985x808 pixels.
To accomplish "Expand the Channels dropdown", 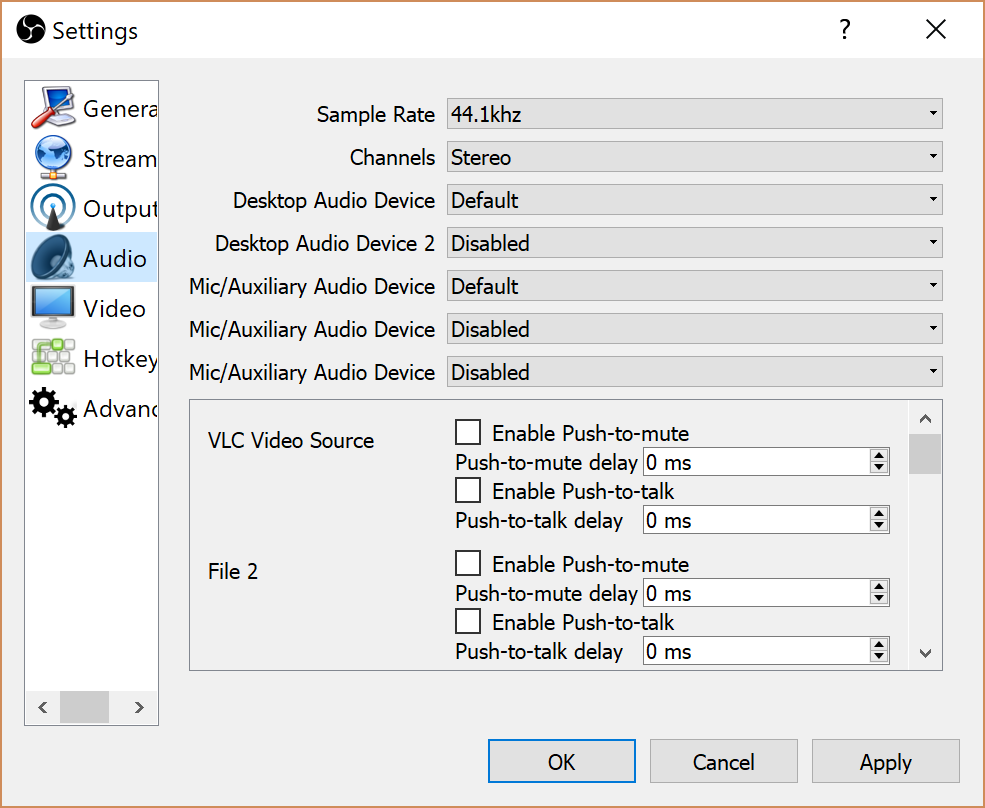I will click(694, 158).
